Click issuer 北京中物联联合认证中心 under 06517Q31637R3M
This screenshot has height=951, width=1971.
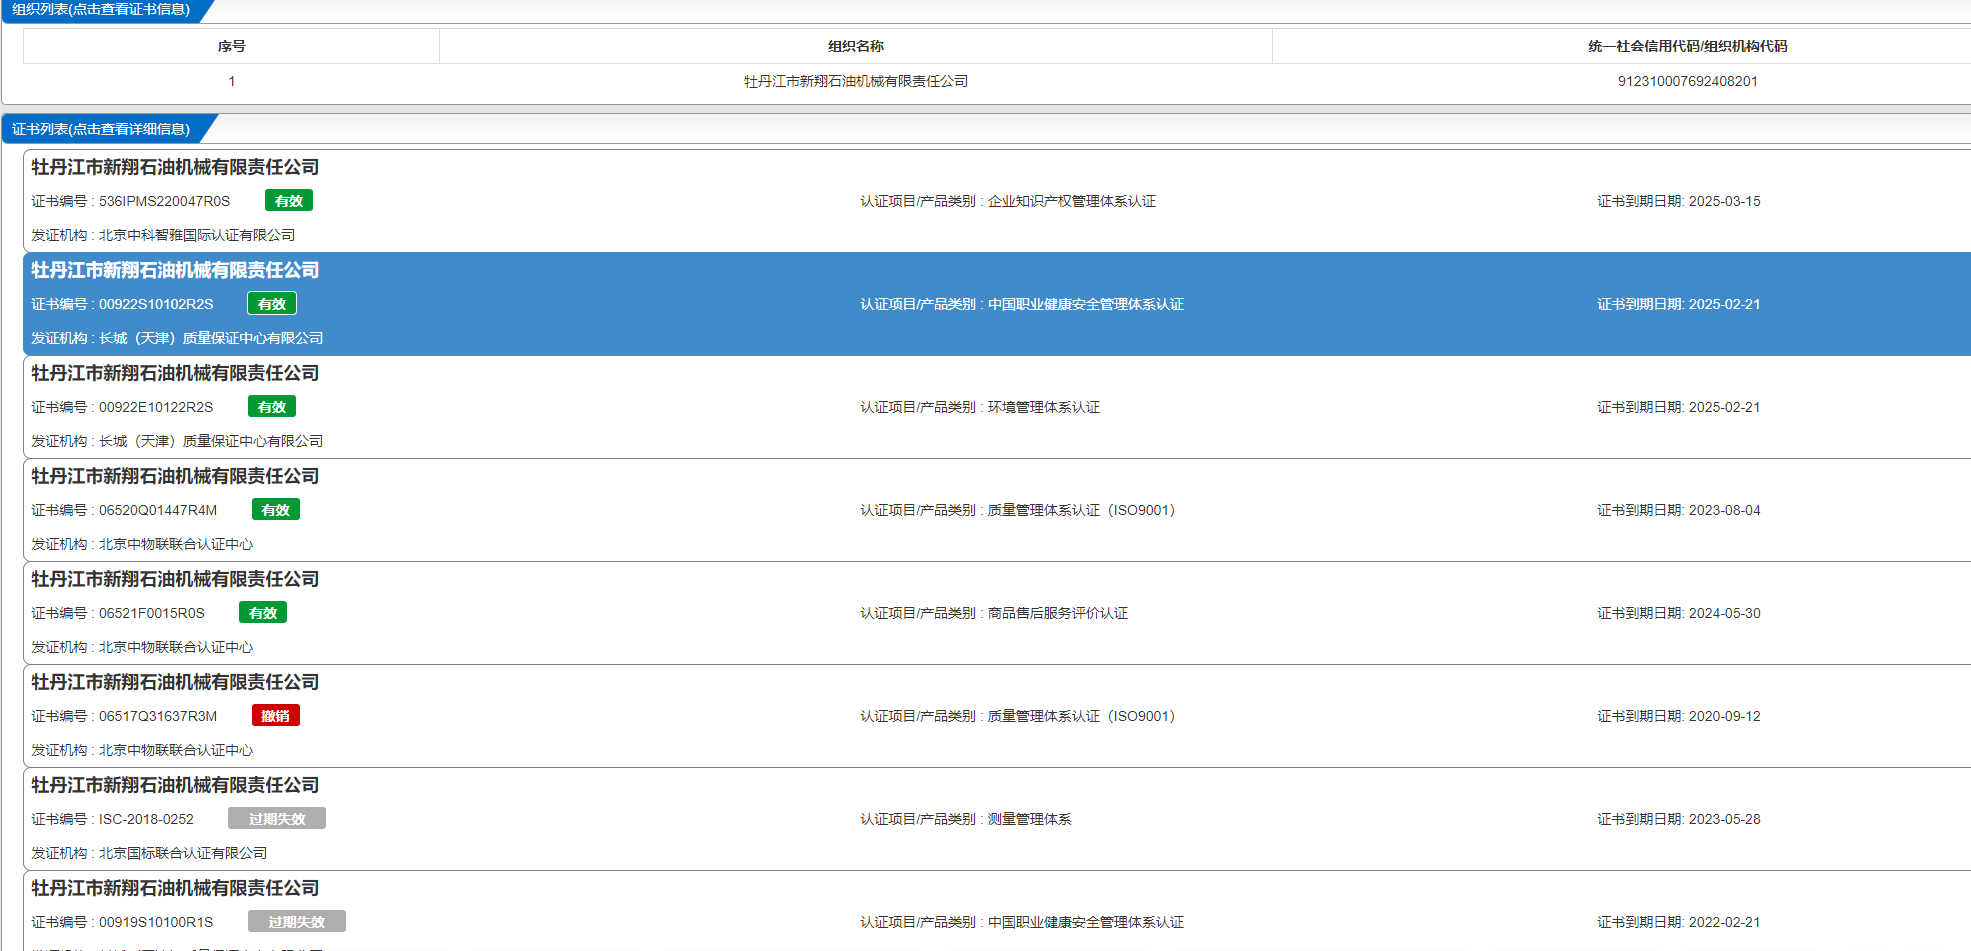[x=176, y=750]
